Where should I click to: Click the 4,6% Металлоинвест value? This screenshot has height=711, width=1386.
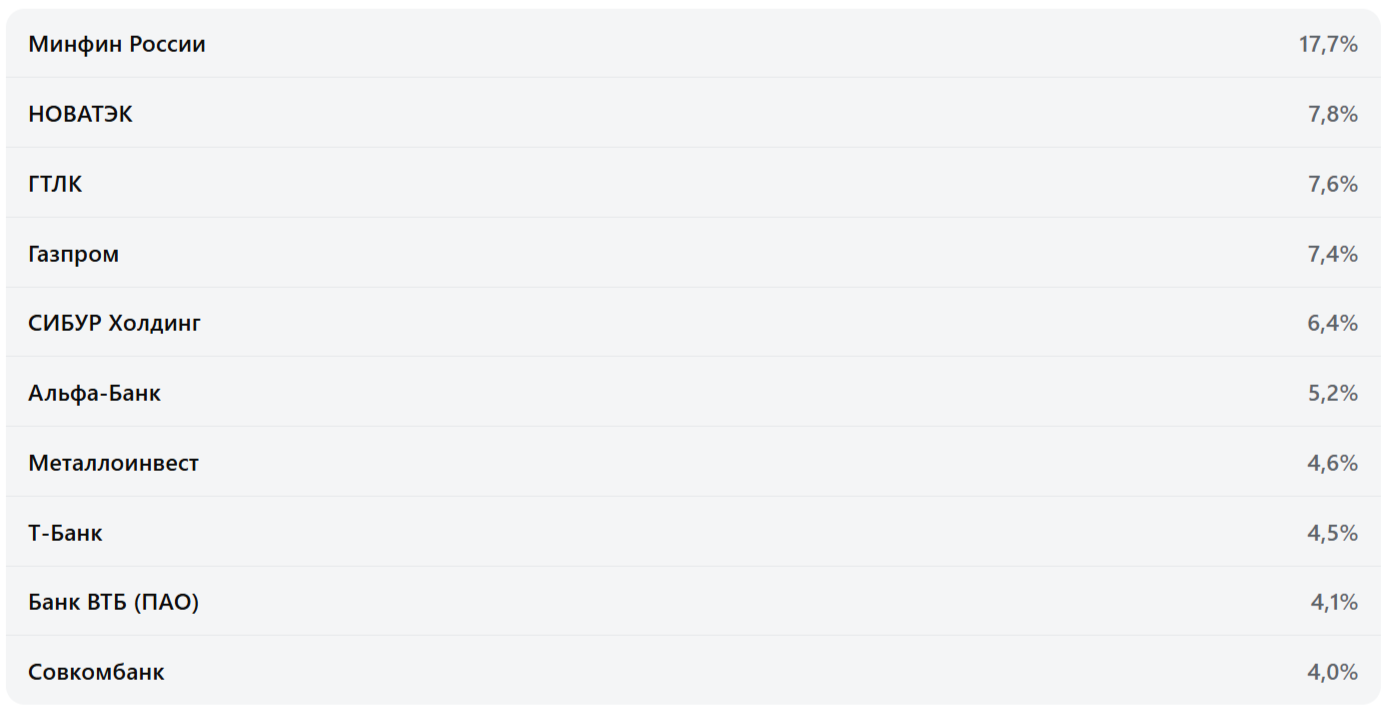[x=1333, y=463]
